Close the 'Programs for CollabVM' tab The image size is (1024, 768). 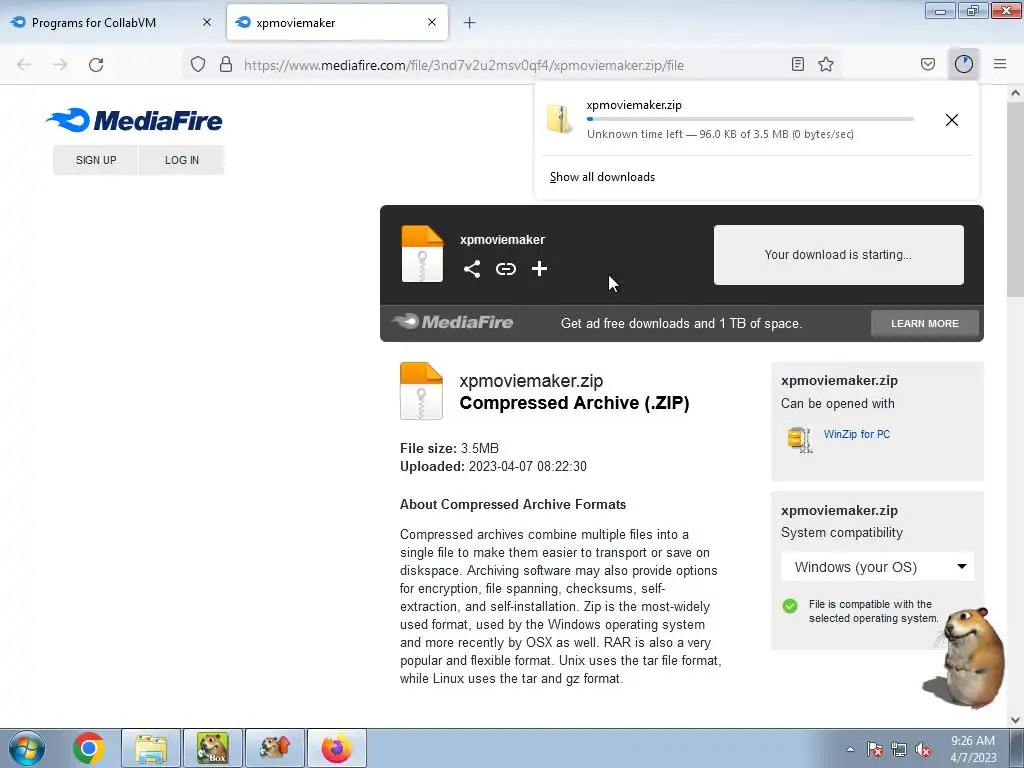click(x=207, y=22)
